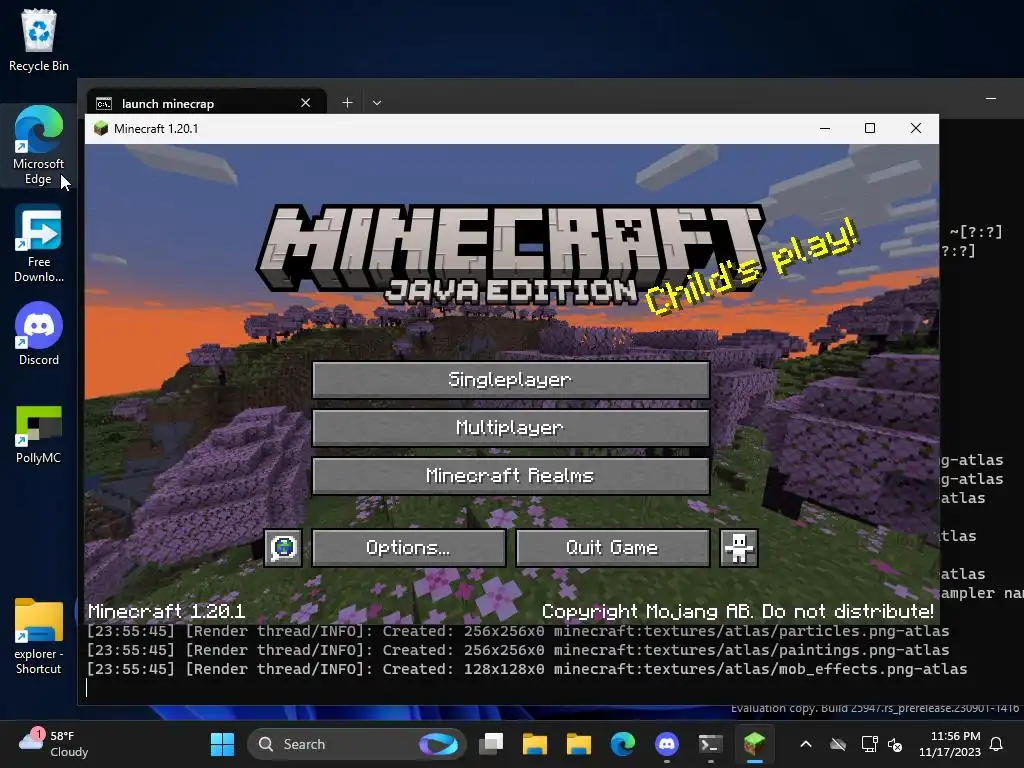Open Minecraft Realms
The image size is (1024, 768).
pyautogui.click(x=511, y=475)
